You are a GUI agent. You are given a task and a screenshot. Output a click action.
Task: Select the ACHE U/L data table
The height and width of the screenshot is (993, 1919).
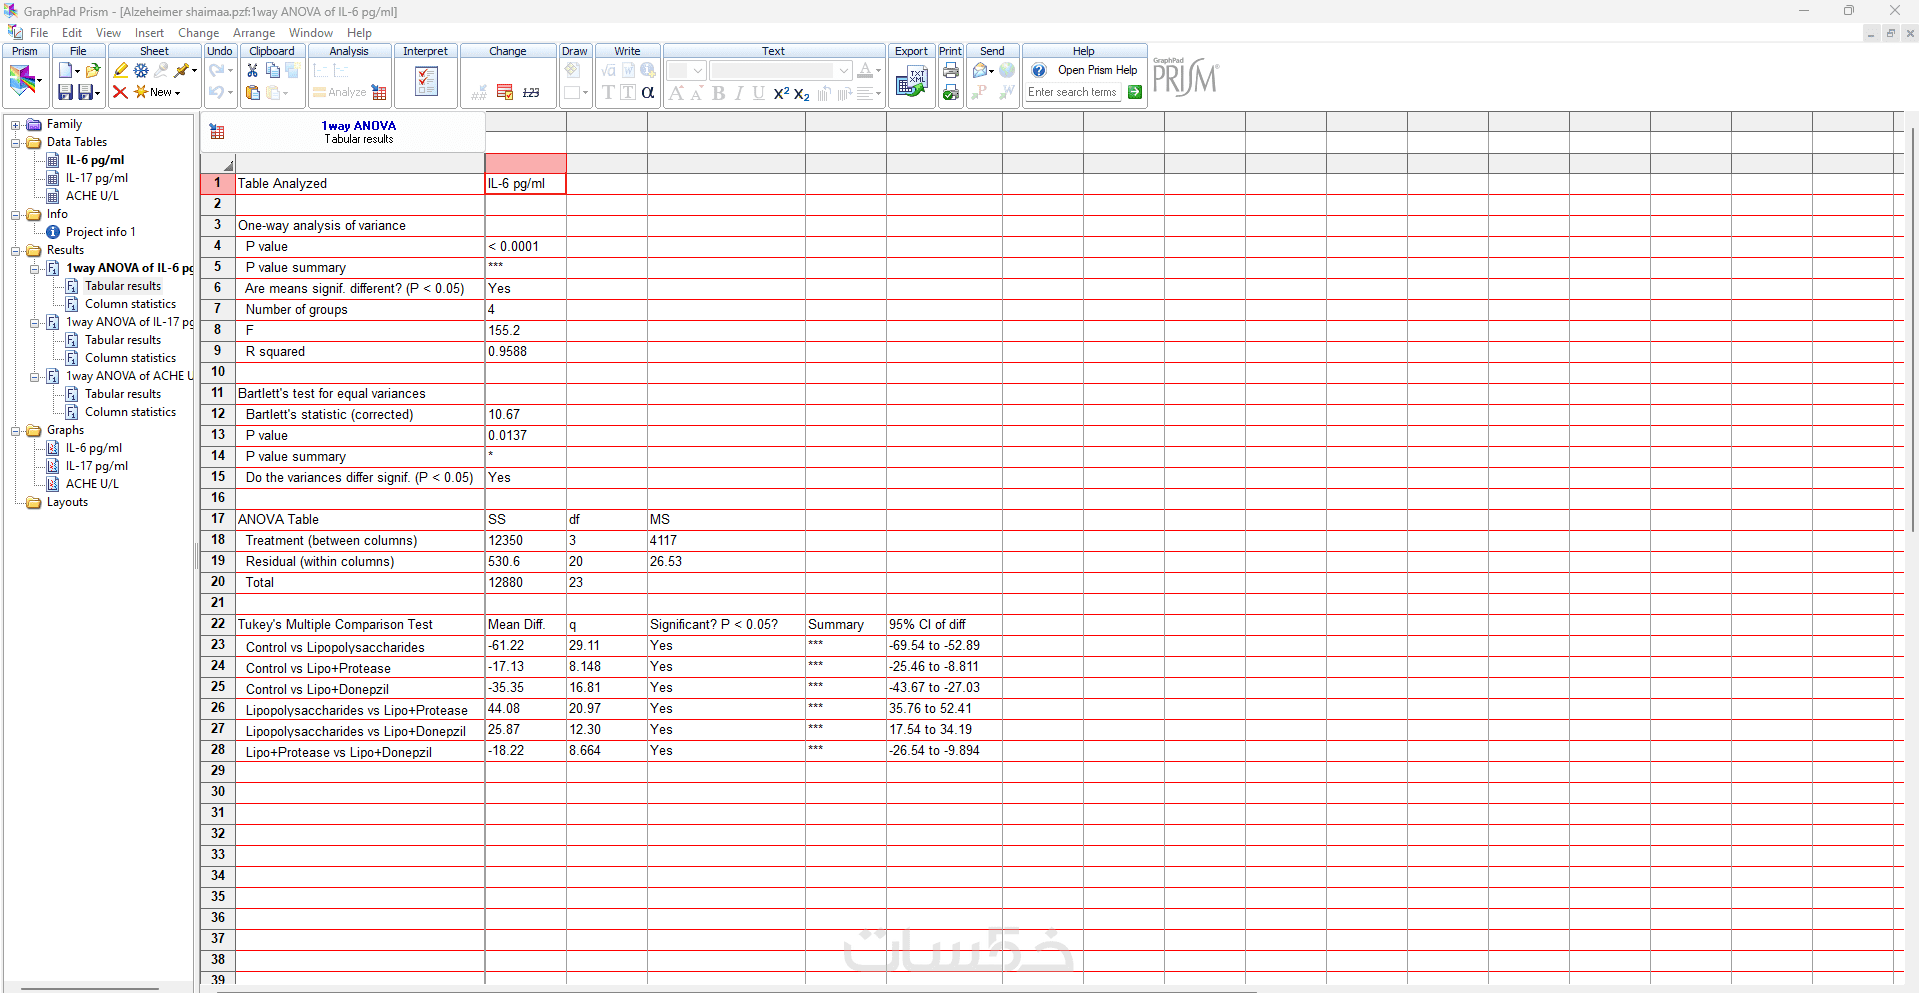pos(92,196)
